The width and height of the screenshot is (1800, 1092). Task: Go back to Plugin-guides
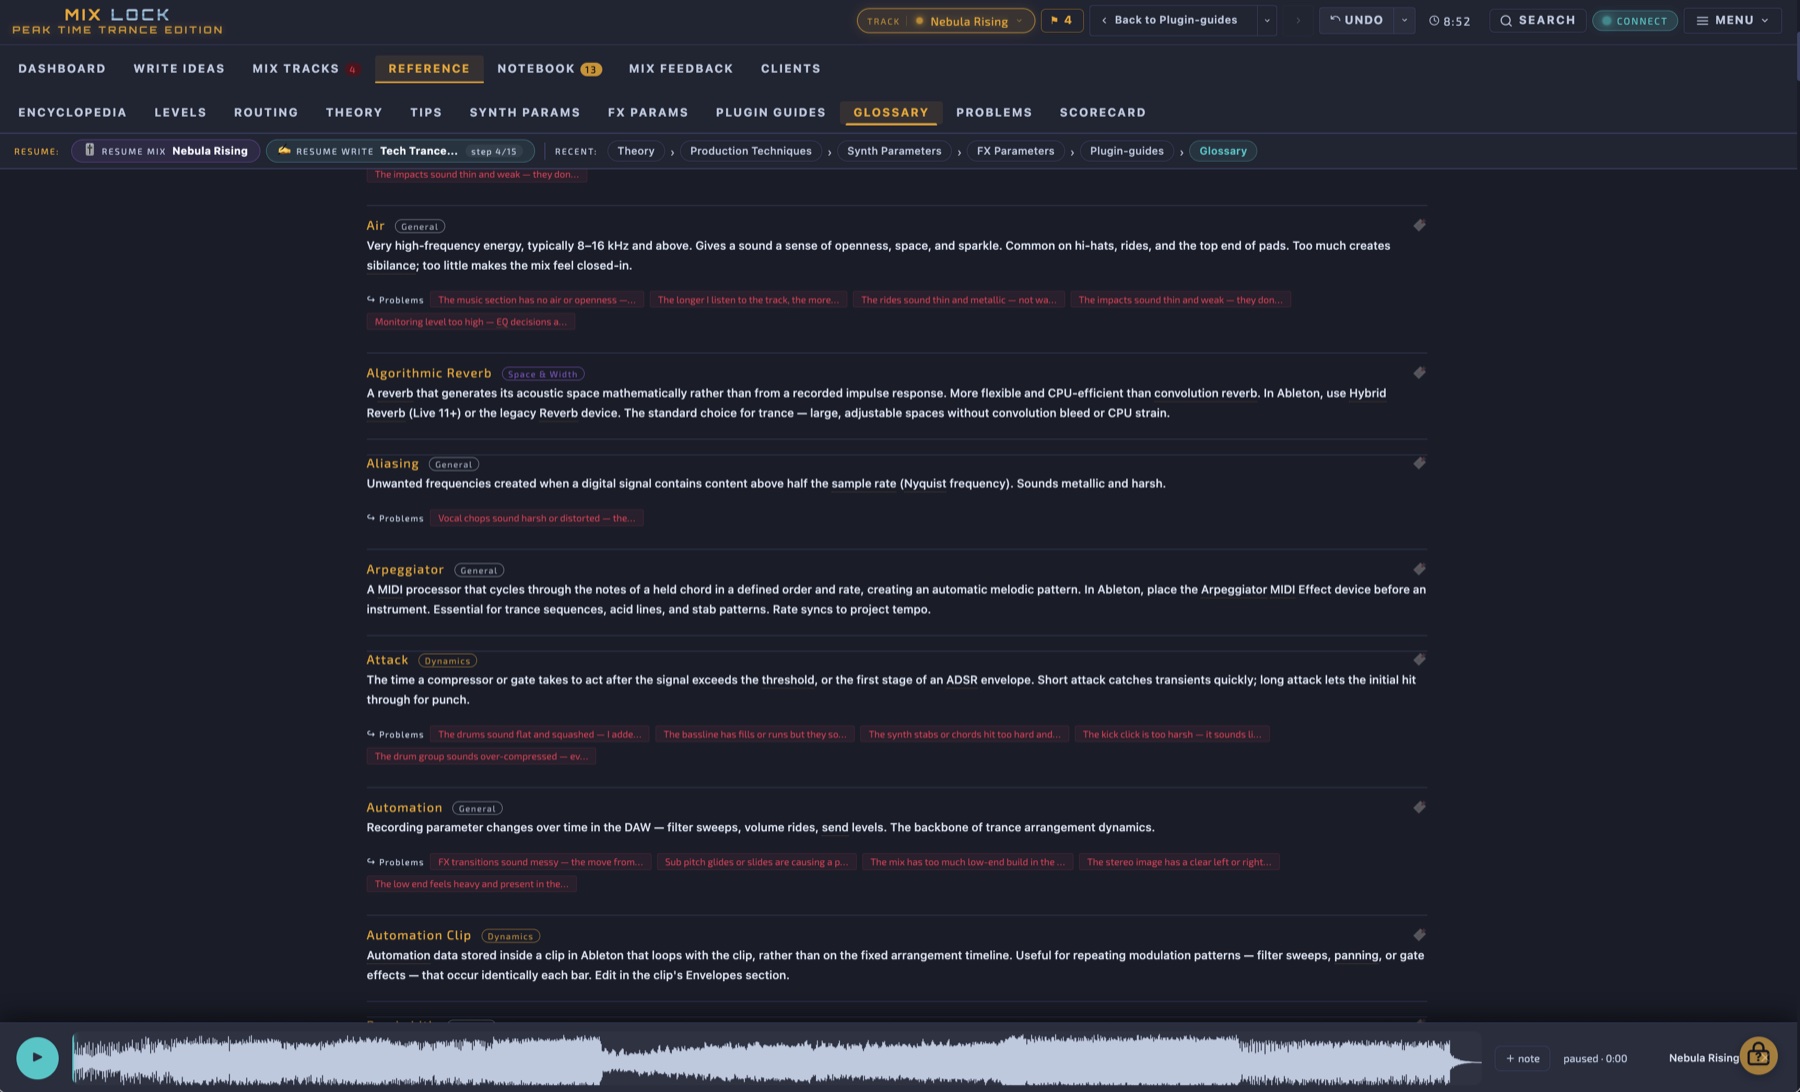[x=1172, y=20]
